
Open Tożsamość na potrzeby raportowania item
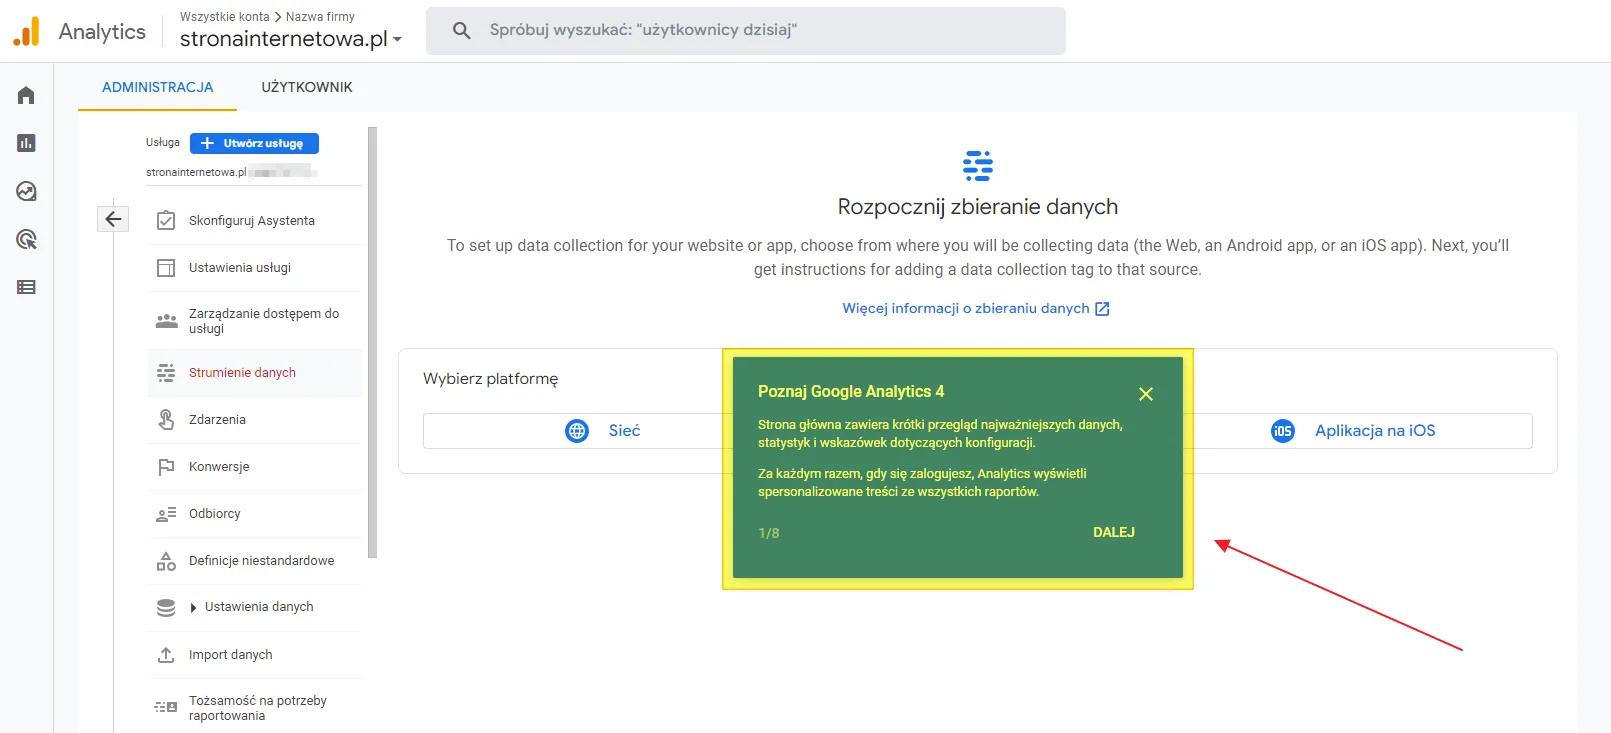point(254,707)
